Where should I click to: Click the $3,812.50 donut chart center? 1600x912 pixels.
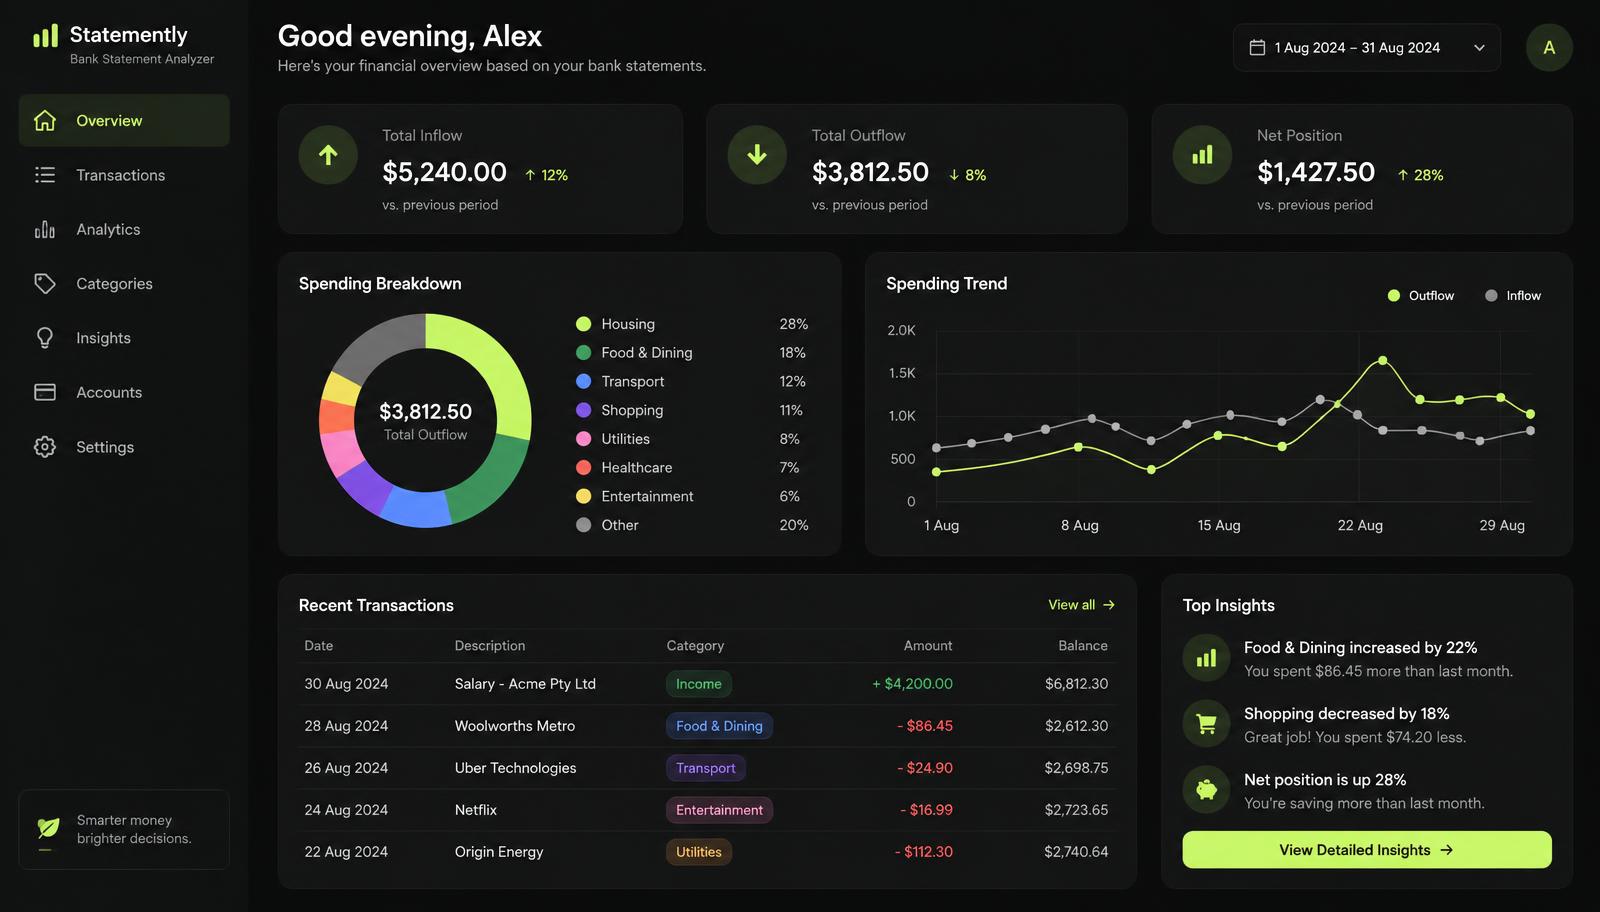click(425, 412)
